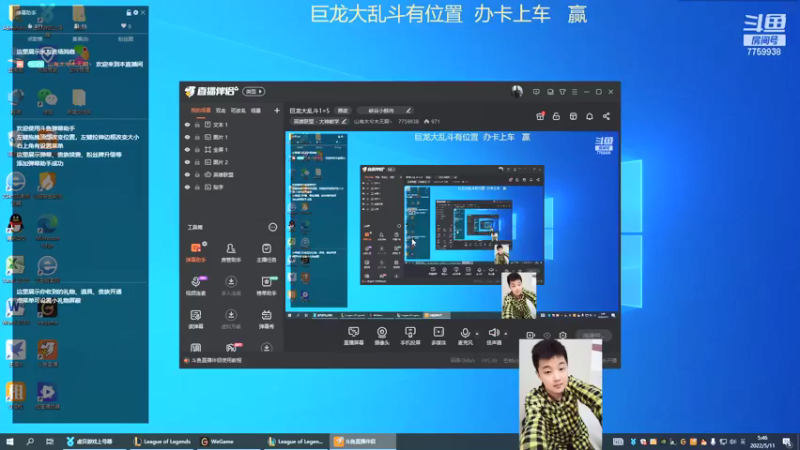Open the 主播任务 streamer tasks tool
The width and height of the screenshot is (800, 450).
pos(266,253)
